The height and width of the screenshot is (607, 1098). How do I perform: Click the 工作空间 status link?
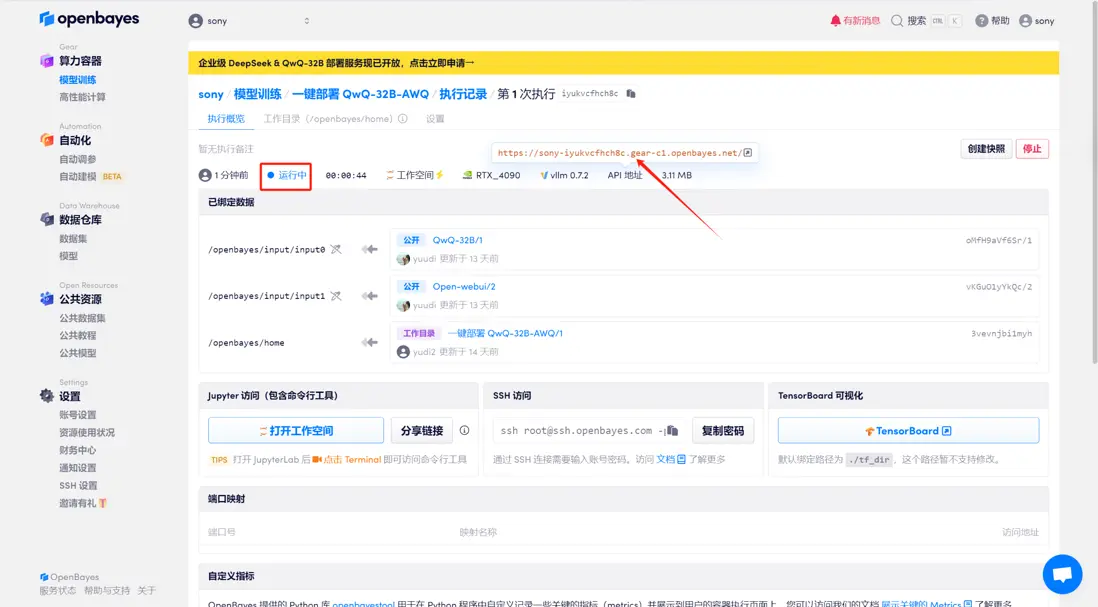click(415, 175)
